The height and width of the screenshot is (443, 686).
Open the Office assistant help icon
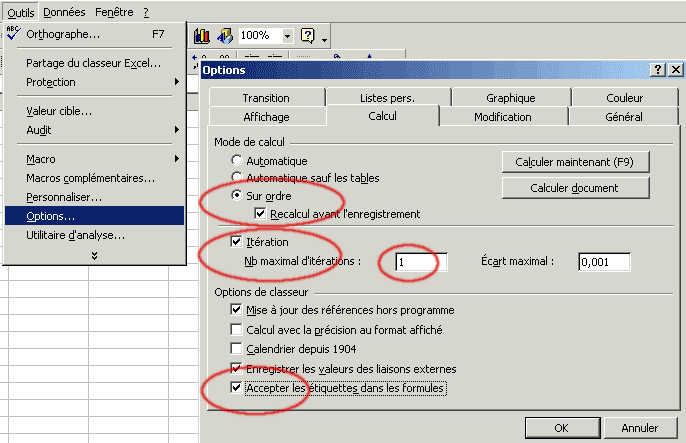click(308, 35)
